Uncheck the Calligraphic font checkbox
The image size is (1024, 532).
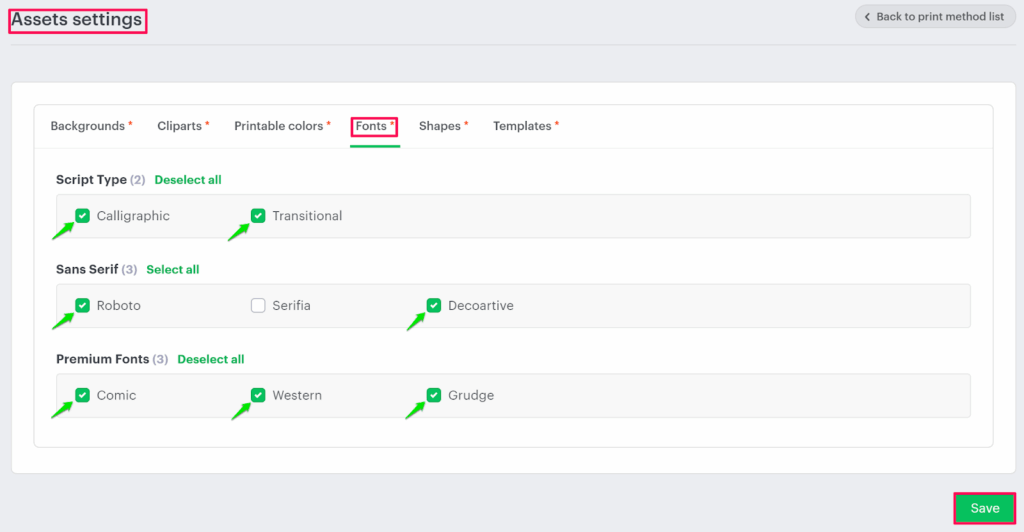(x=83, y=216)
